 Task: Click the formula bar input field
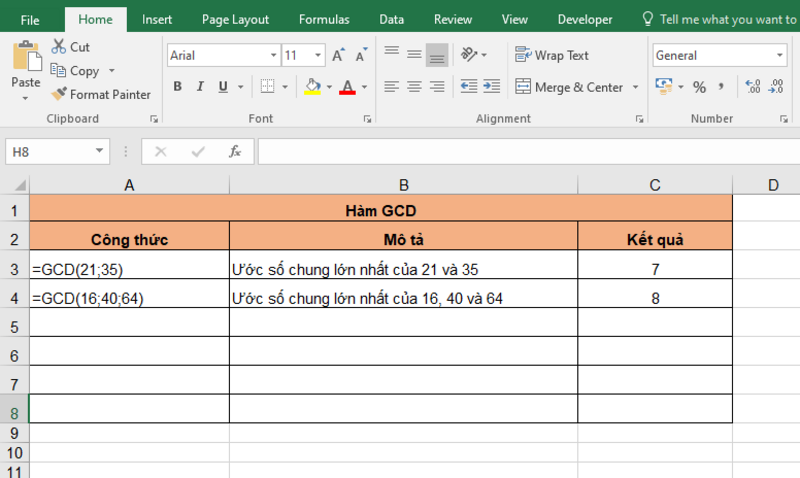(x=529, y=152)
